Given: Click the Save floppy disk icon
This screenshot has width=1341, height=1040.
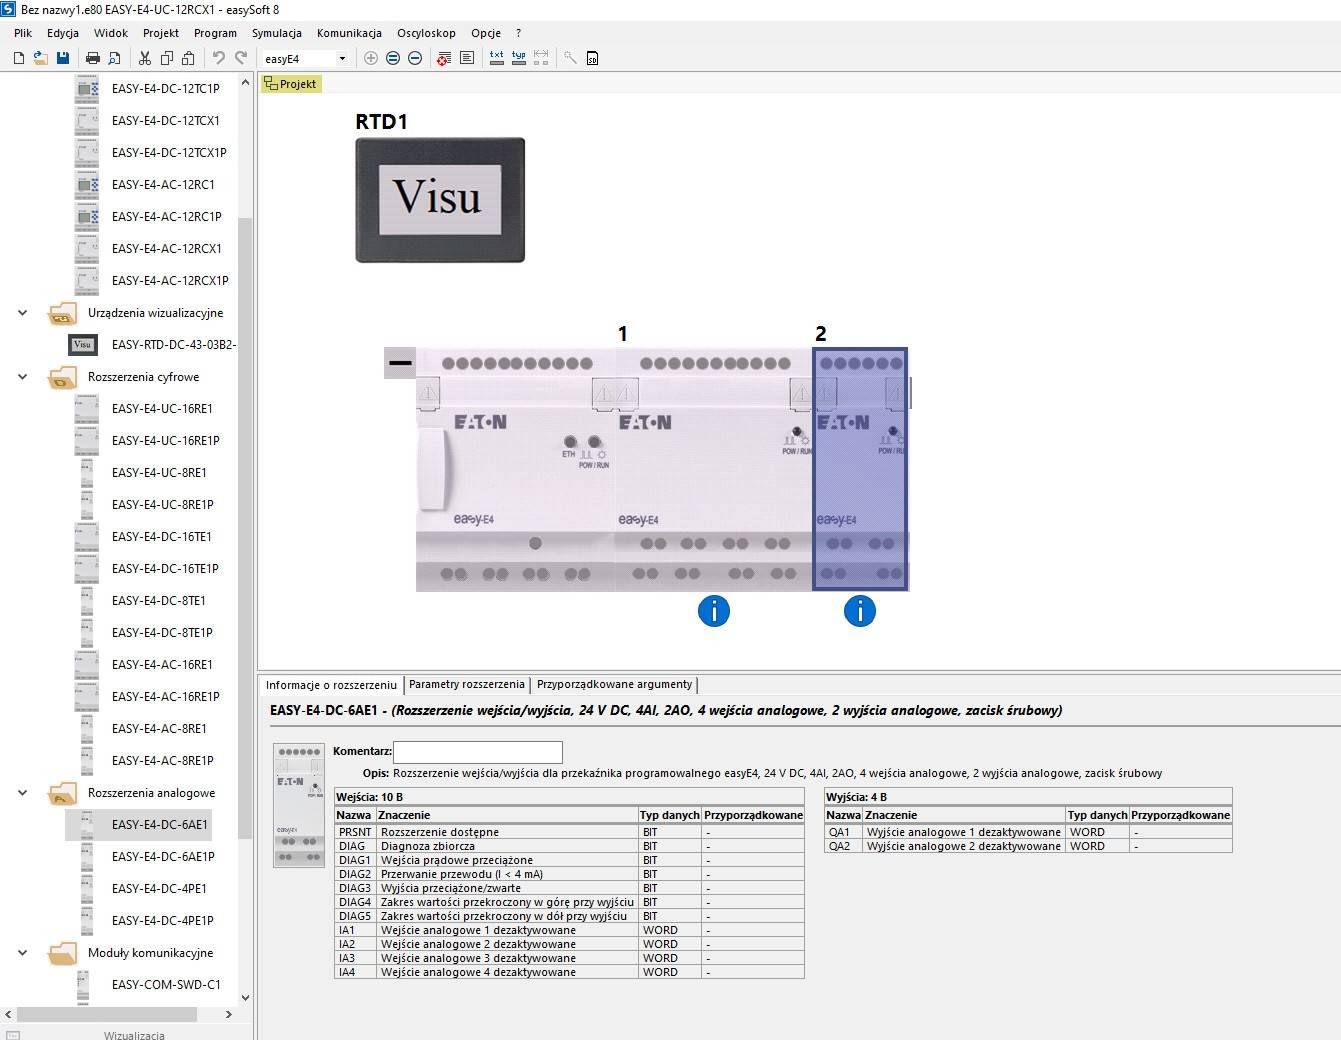Looking at the screenshot, I should [x=63, y=58].
